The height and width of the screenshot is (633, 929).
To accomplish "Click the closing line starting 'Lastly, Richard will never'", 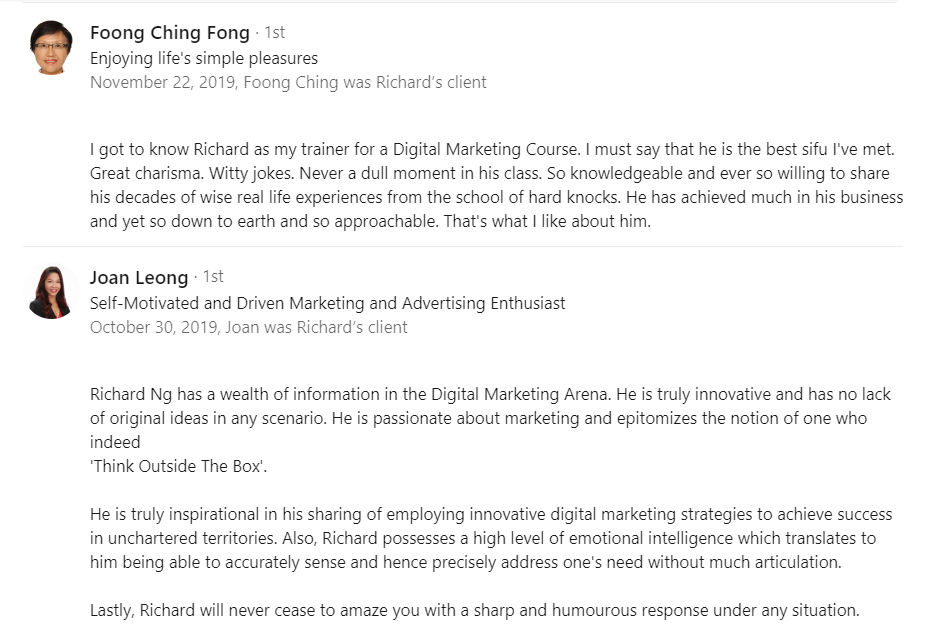I will [475, 610].
